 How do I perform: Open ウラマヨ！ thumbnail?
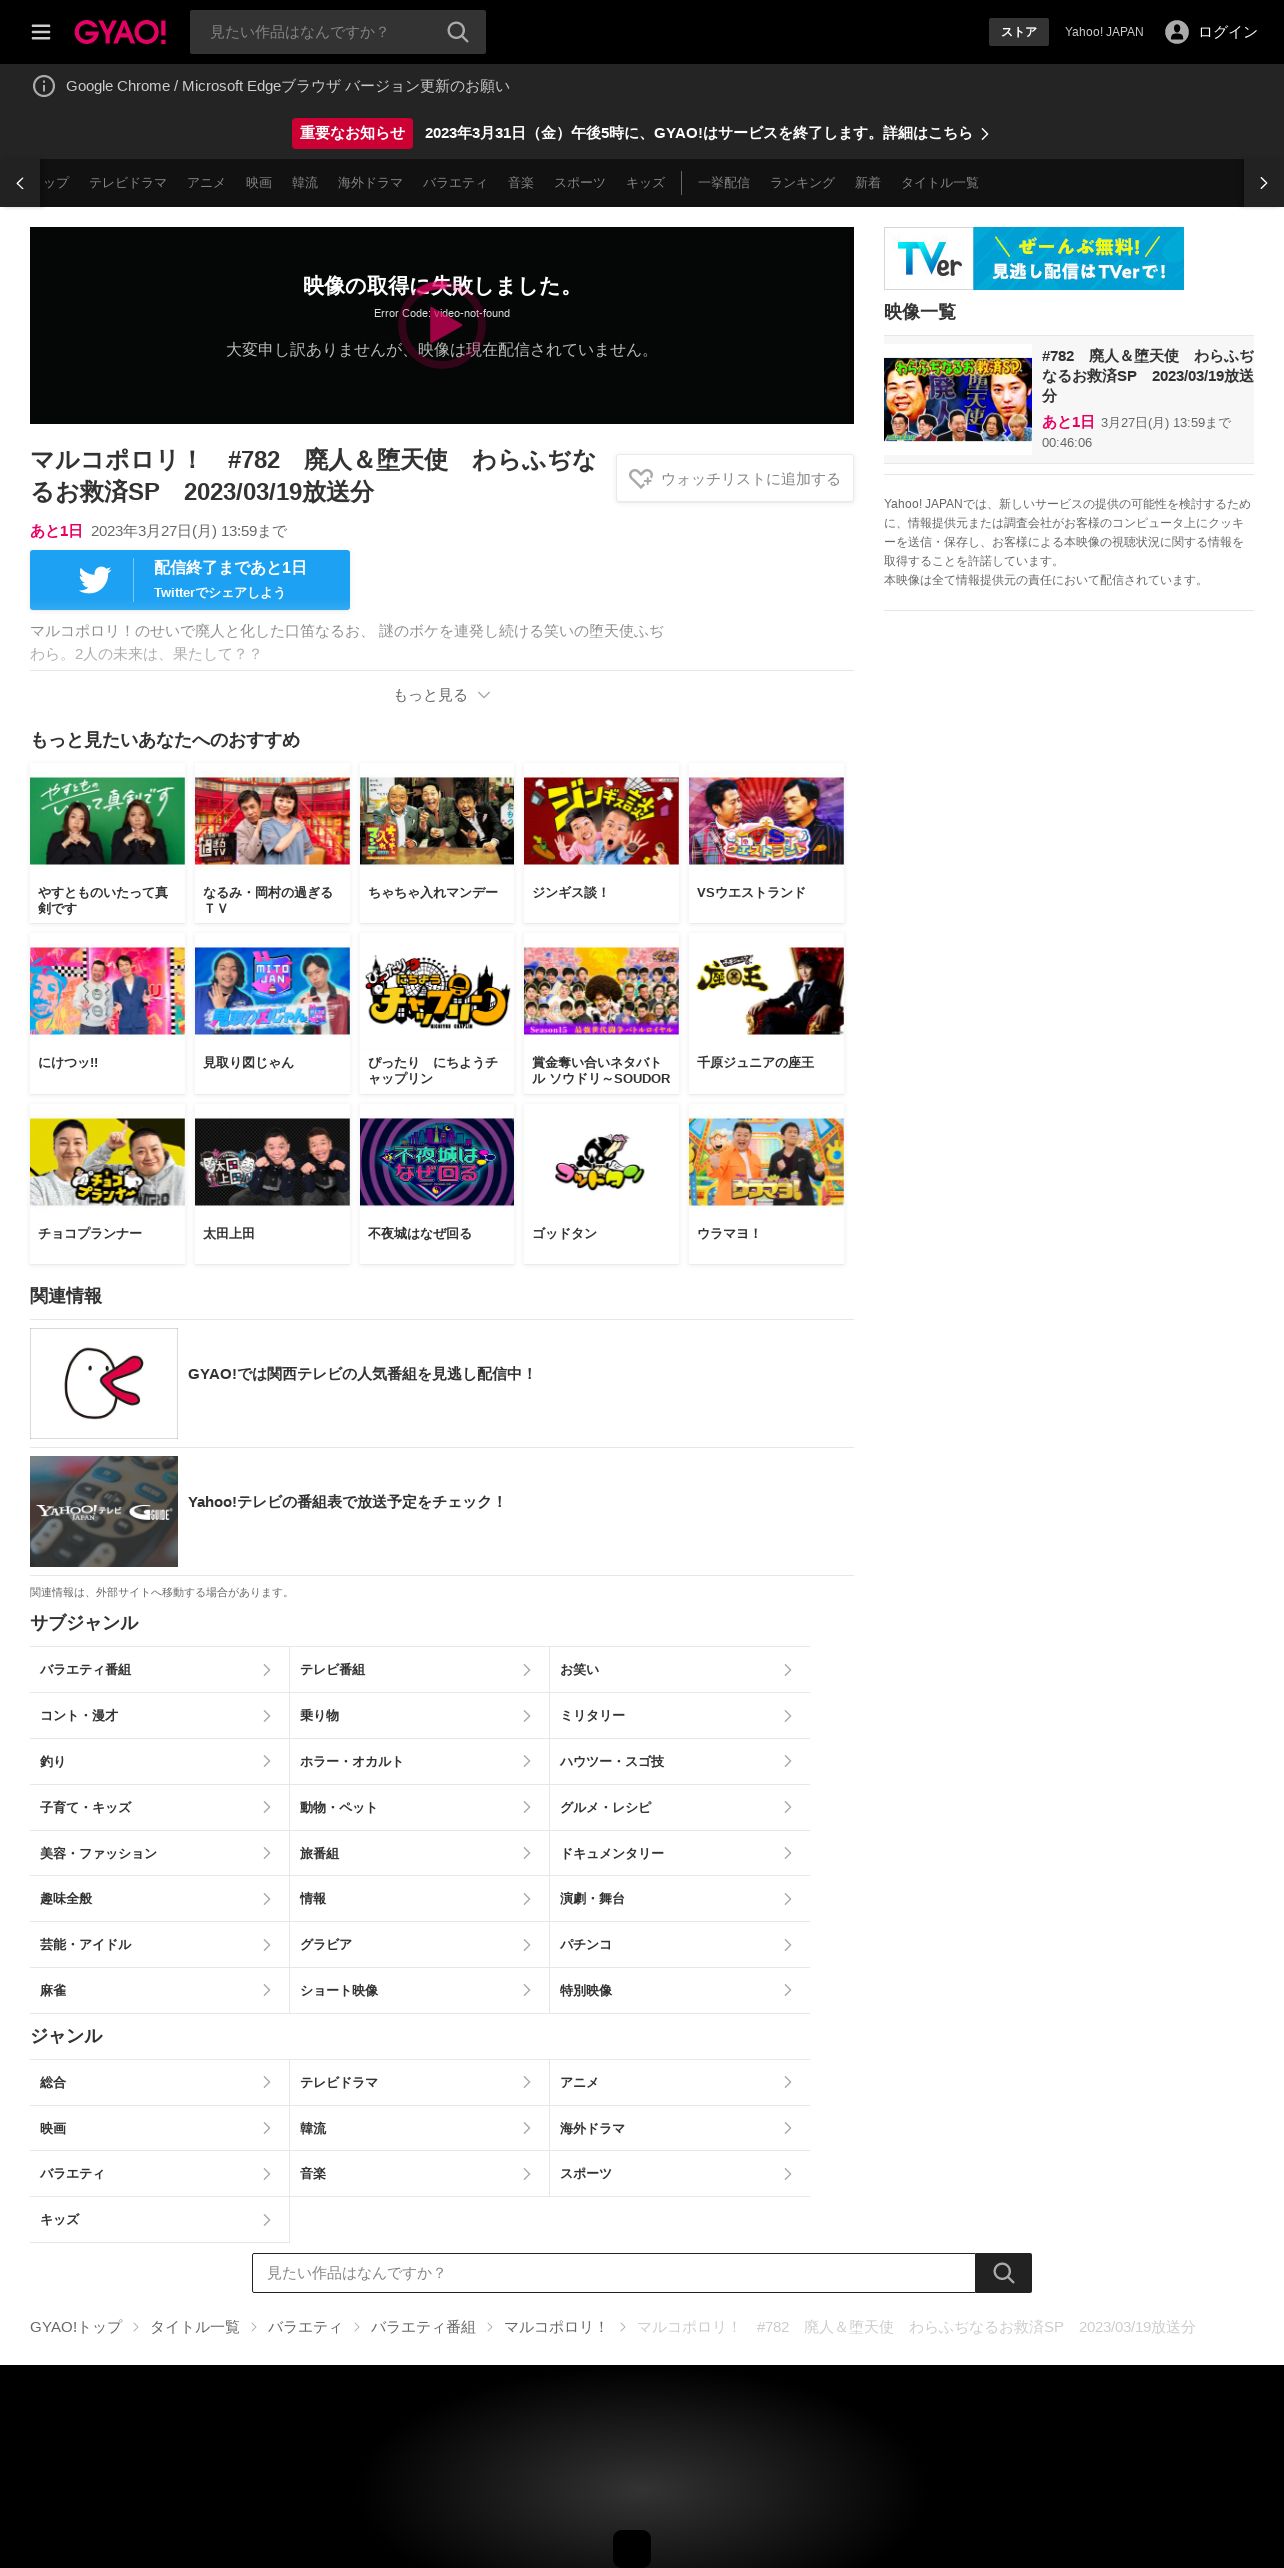[x=766, y=1162]
